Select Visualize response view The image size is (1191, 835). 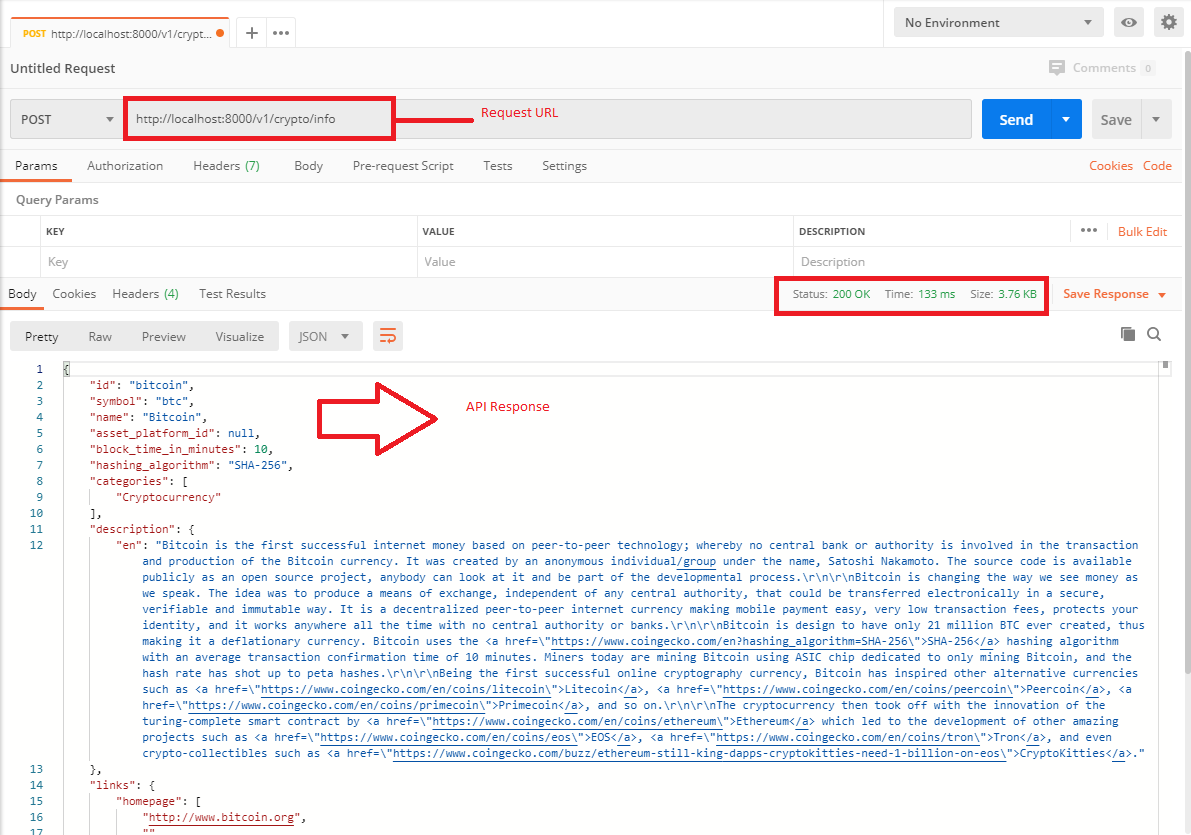click(x=239, y=337)
